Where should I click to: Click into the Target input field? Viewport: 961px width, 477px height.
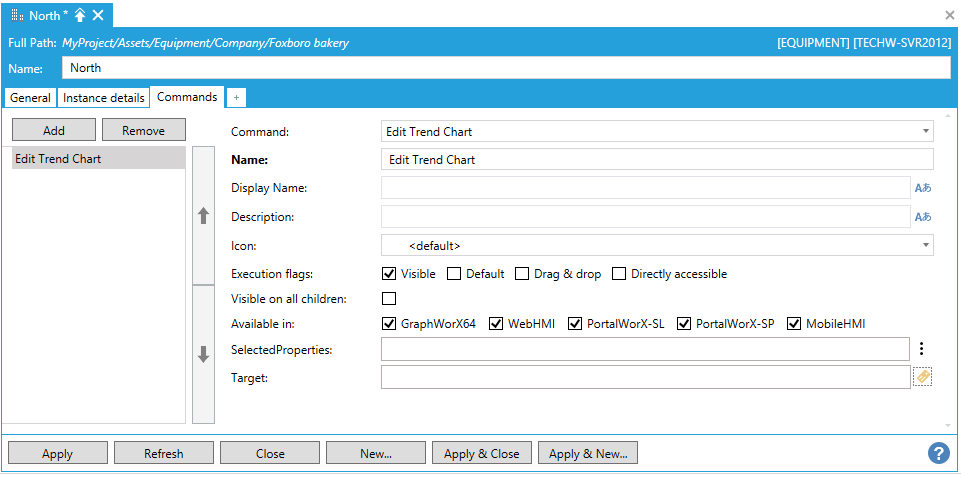click(645, 377)
